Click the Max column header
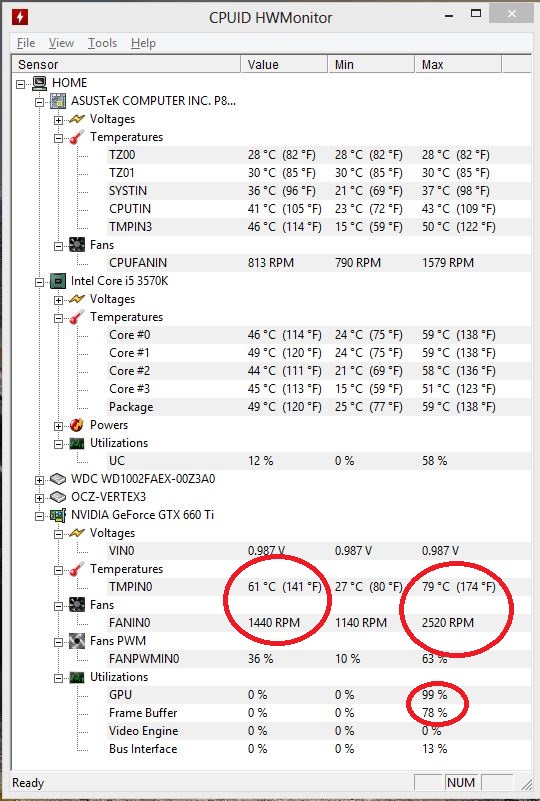 [458, 65]
